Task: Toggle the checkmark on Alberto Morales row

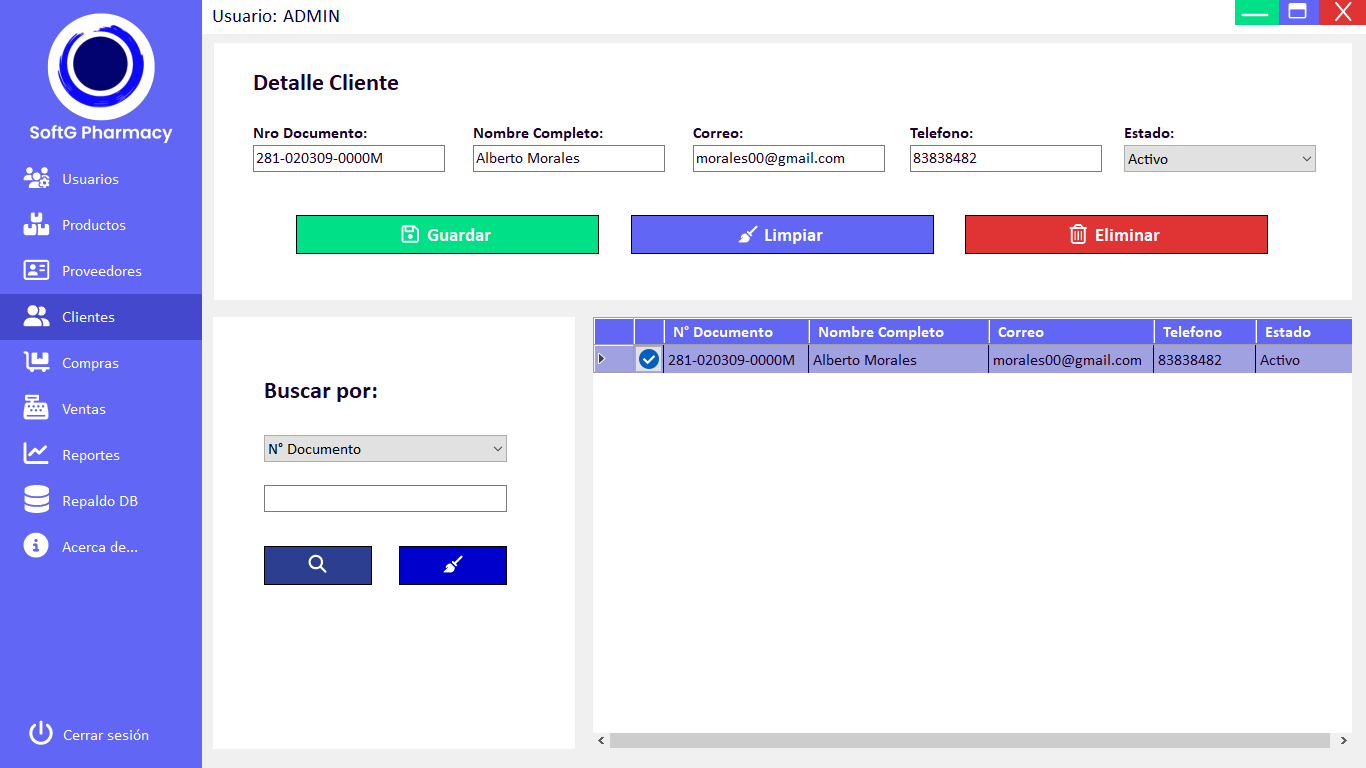Action: pos(649,359)
